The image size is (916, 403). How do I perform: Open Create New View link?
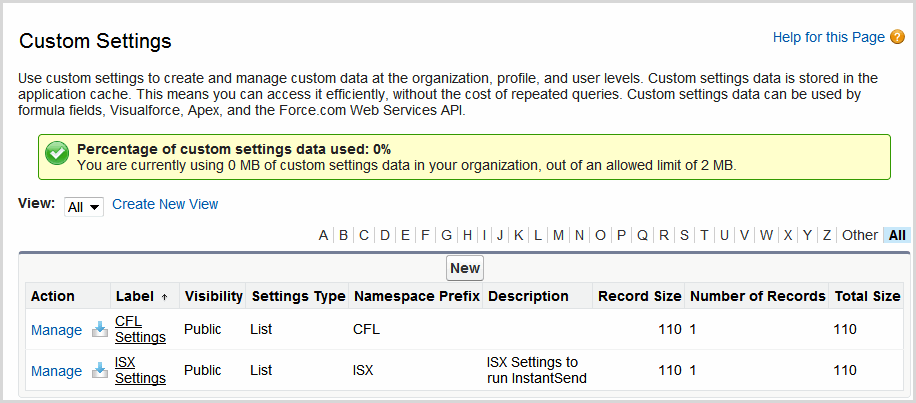pyautogui.click(x=165, y=204)
